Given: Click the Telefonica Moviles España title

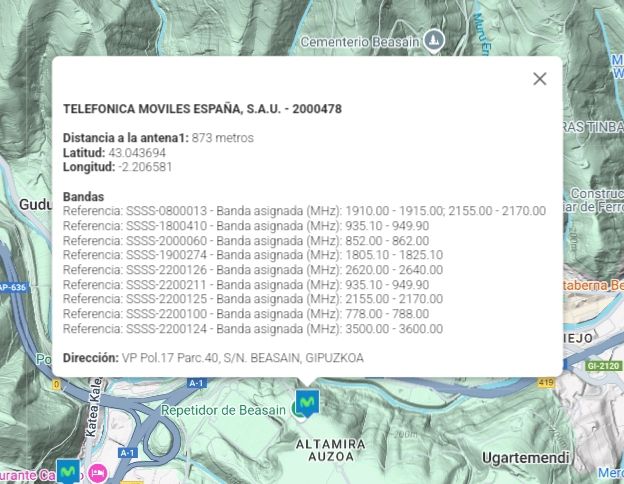Looking at the screenshot, I should (202, 109).
